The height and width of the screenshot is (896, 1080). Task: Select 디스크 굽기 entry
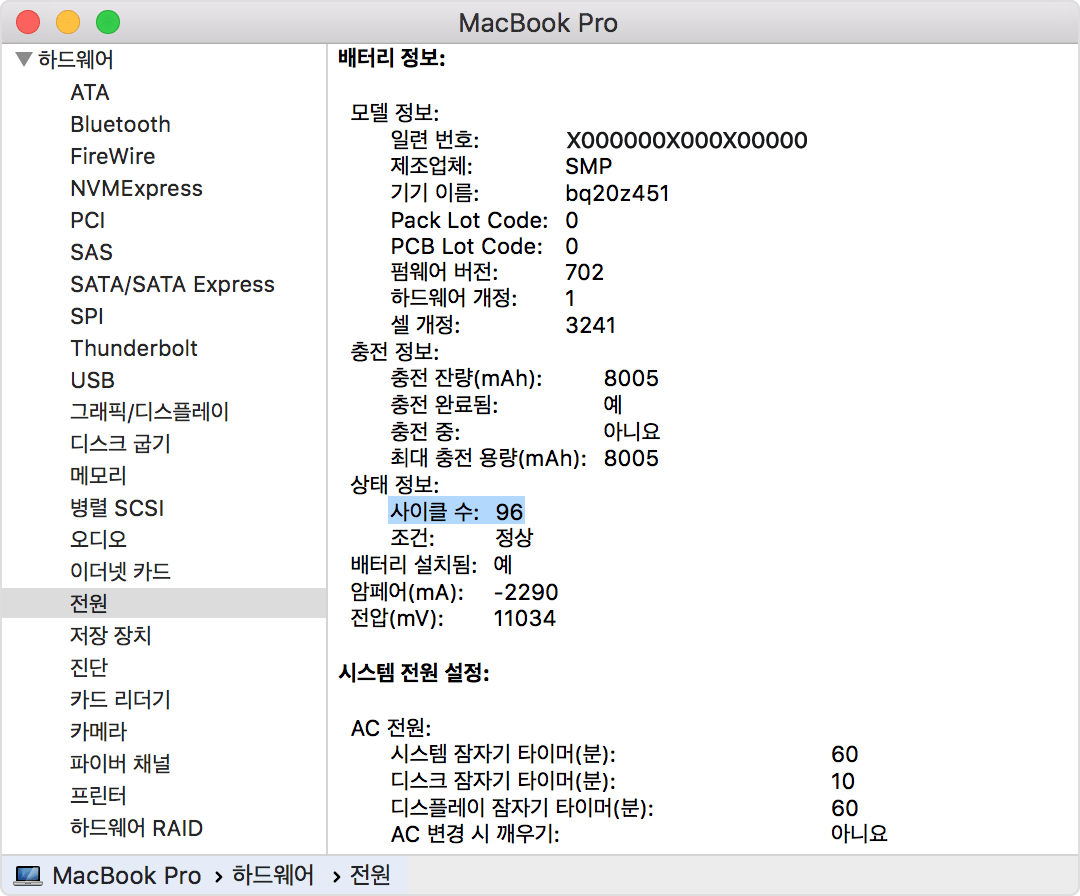coord(121,444)
